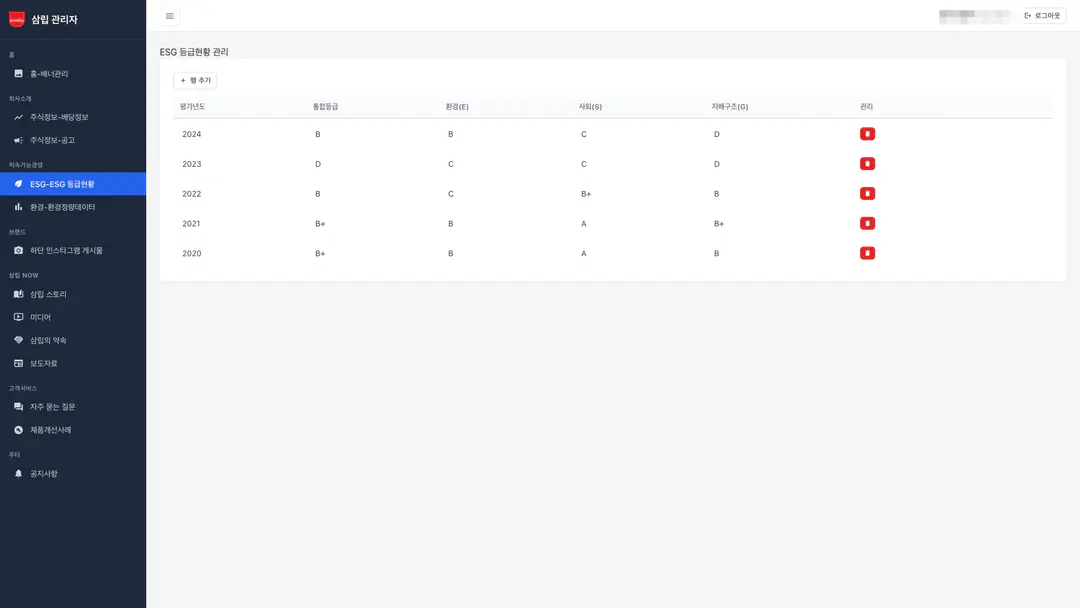Click the 사회(S) column header
Image resolution: width=1080 pixels, height=608 pixels.
click(x=590, y=107)
